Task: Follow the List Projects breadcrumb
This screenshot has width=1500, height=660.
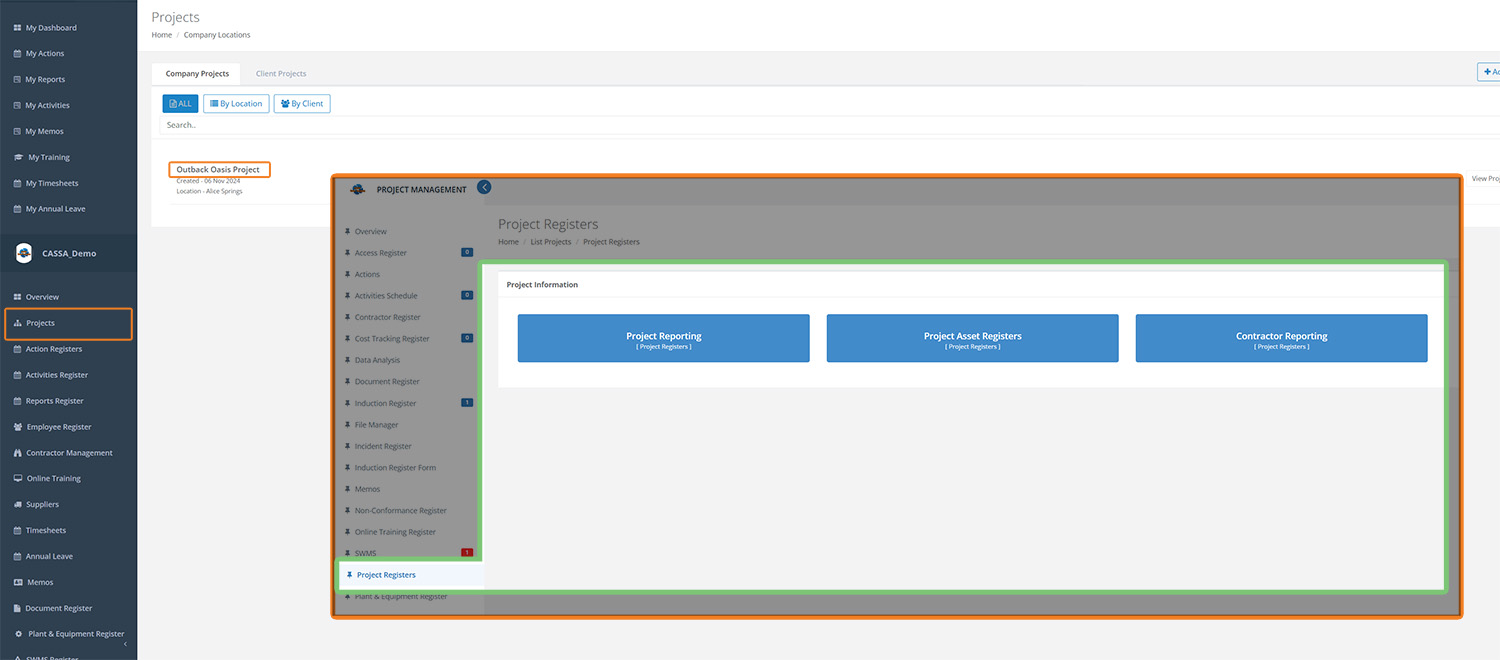Action: (551, 242)
